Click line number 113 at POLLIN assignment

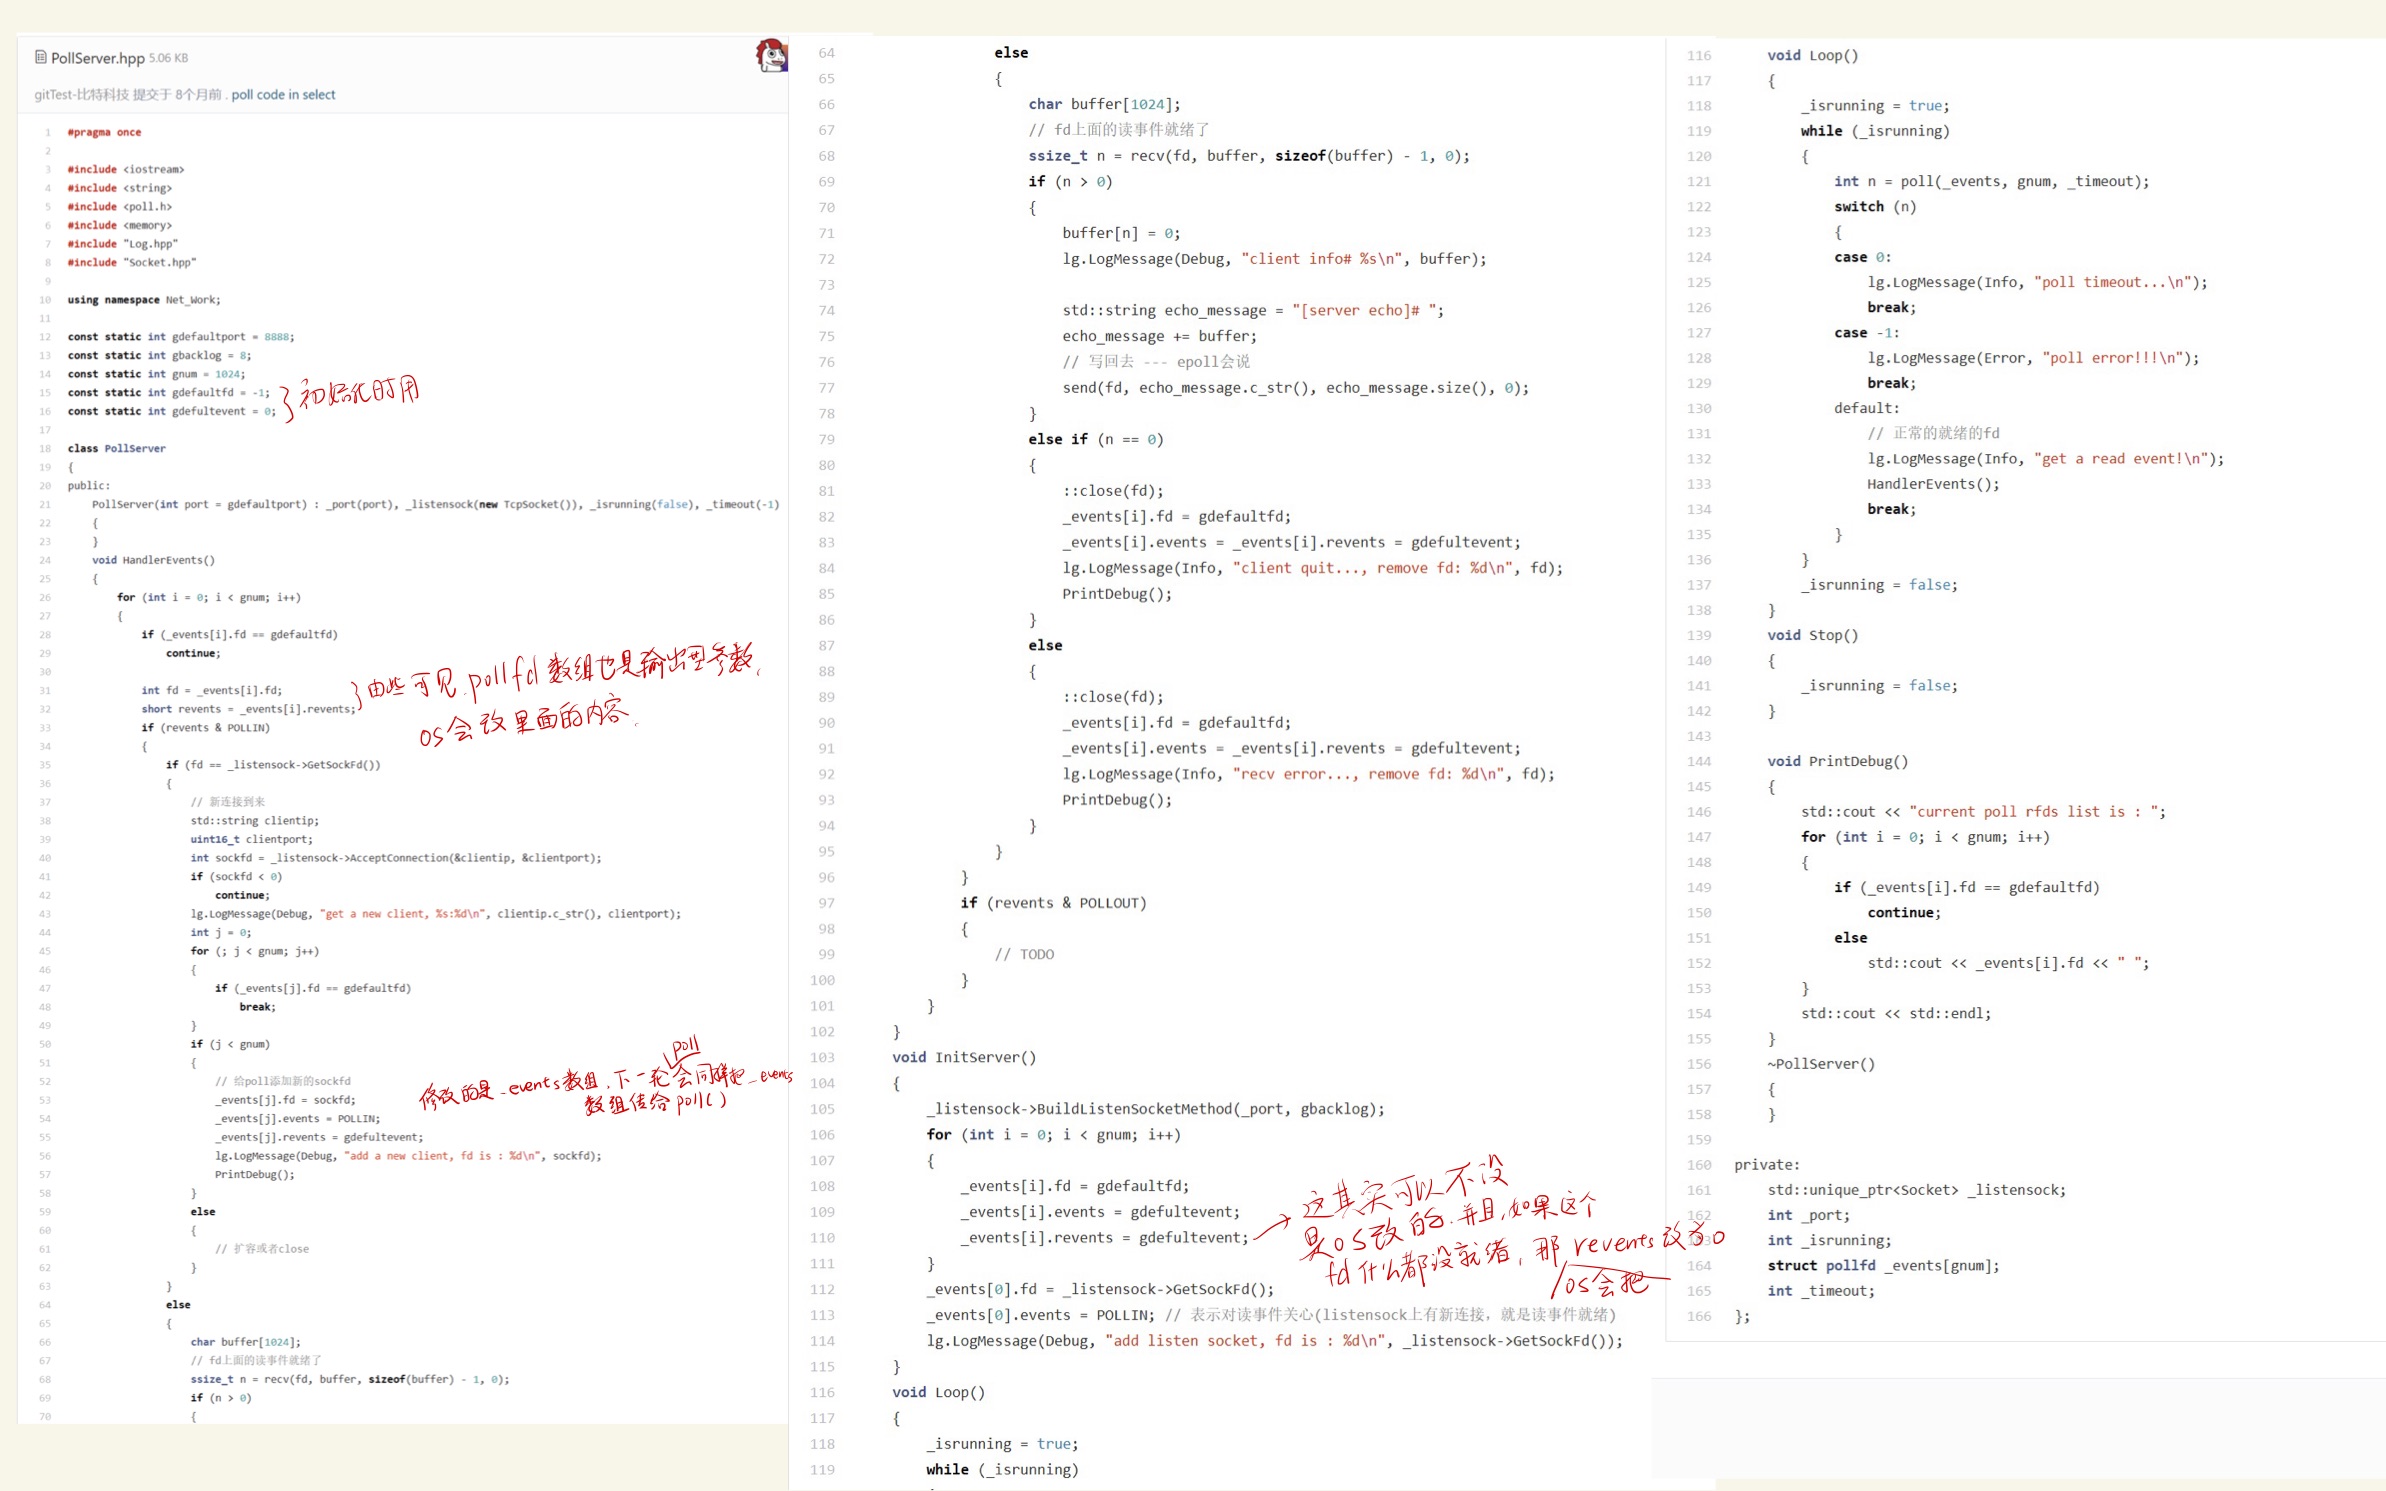pyautogui.click(x=822, y=1315)
